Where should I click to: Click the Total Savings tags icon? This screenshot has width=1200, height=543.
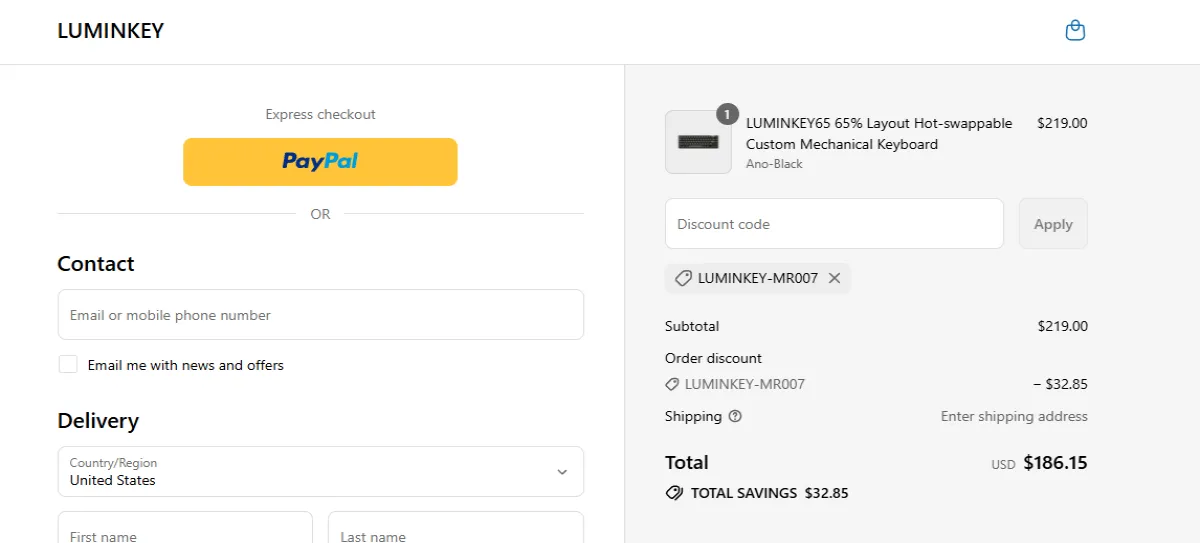tap(674, 493)
